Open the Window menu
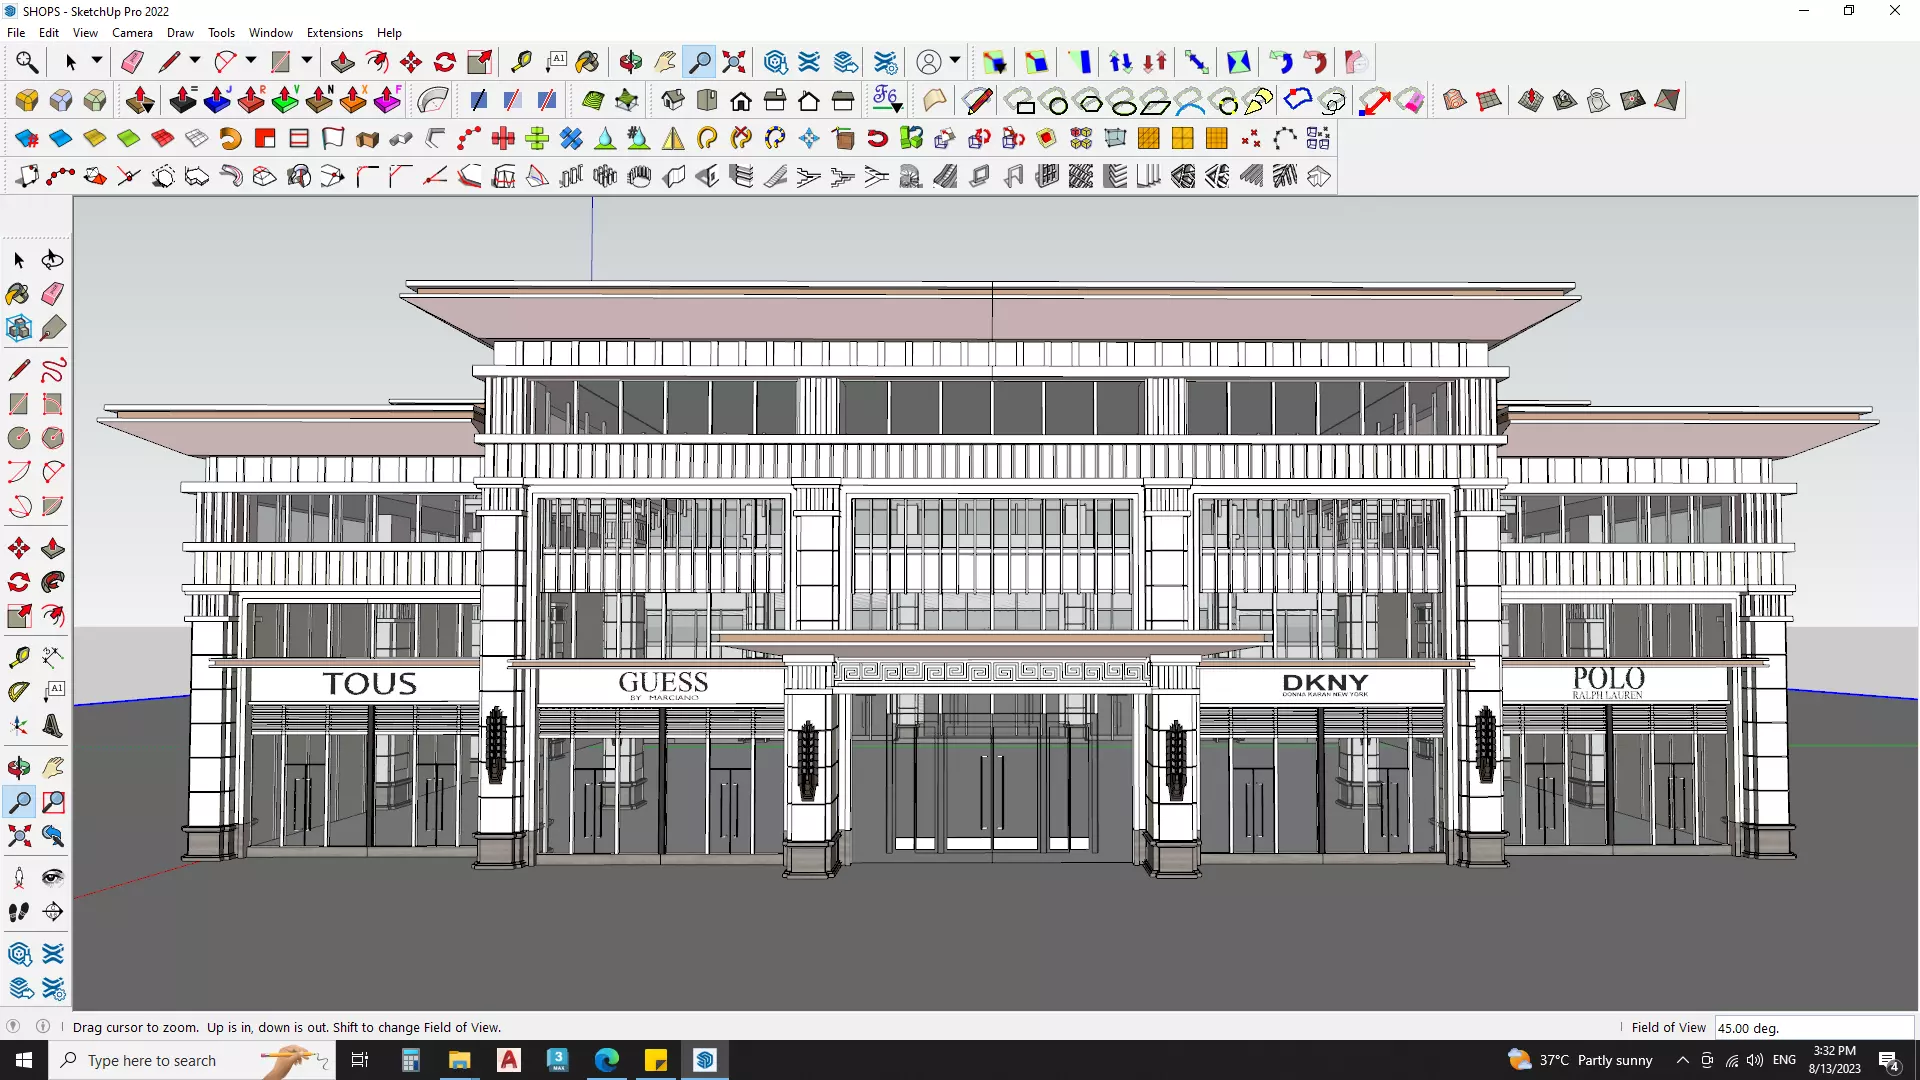The width and height of the screenshot is (1920, 1080). [271, 33]
